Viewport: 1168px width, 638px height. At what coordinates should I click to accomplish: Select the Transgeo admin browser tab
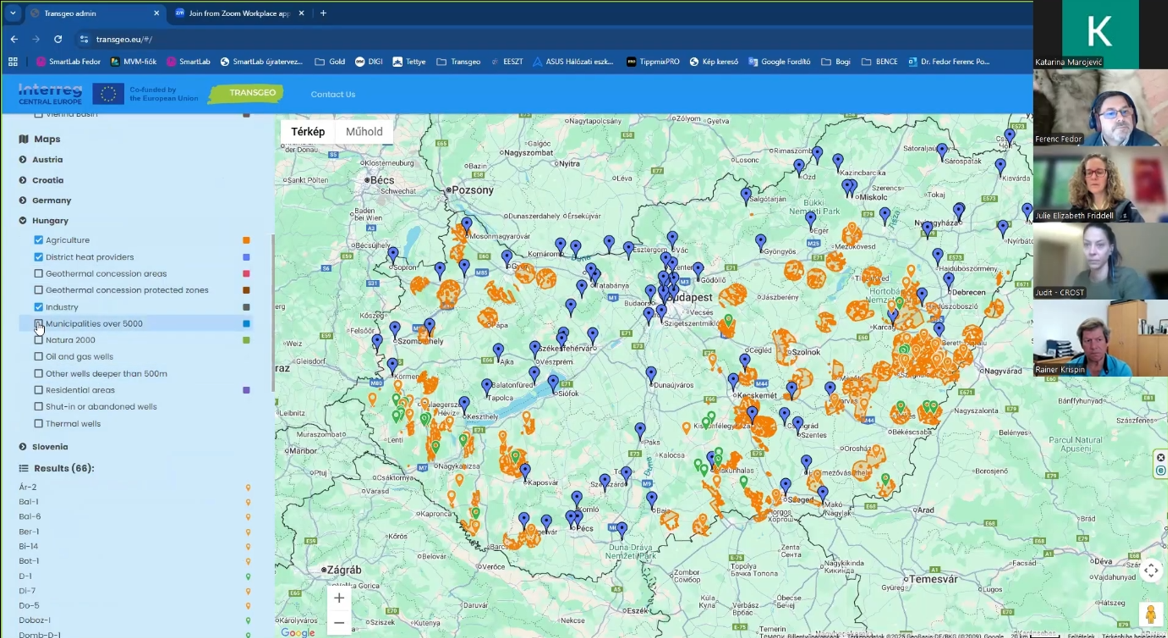[x=95, y=13]
